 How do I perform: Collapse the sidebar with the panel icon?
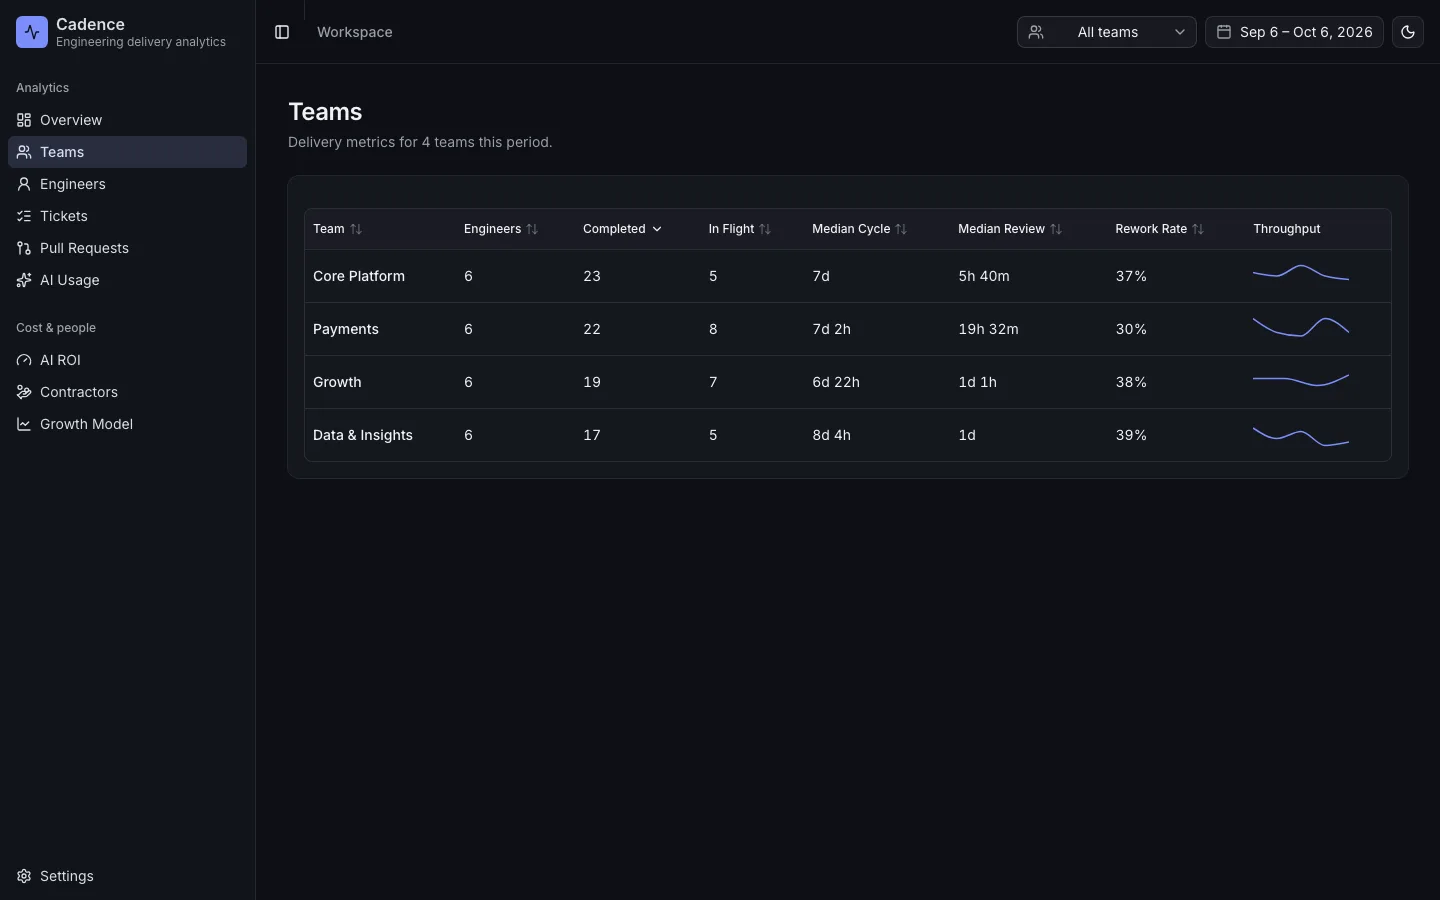coord(282,32)
